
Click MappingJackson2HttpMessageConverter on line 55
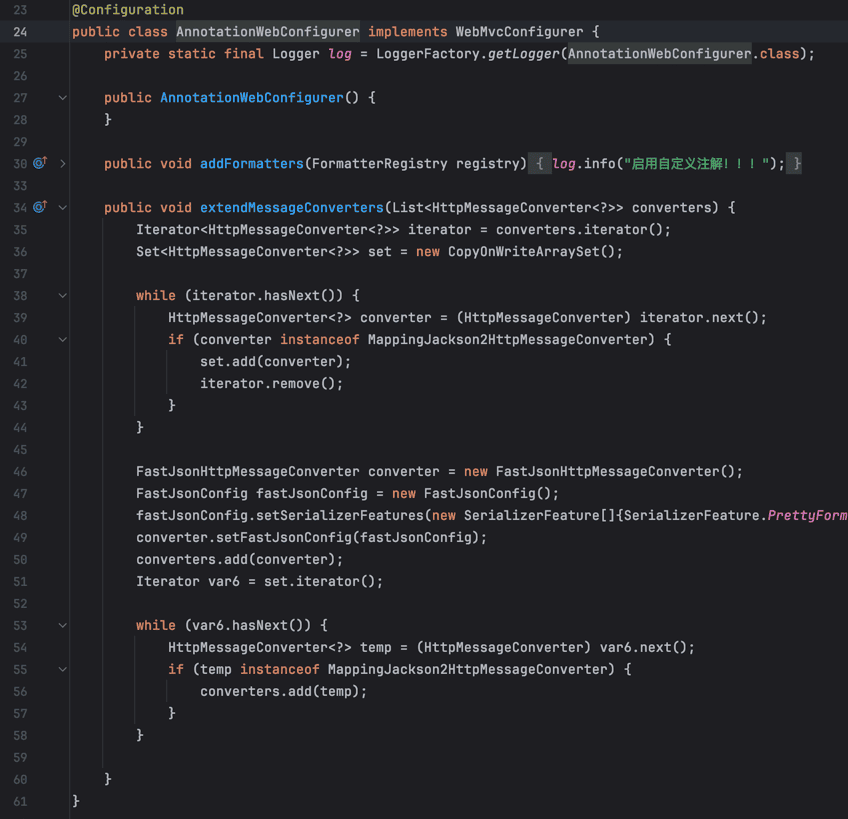click(468, 669)
